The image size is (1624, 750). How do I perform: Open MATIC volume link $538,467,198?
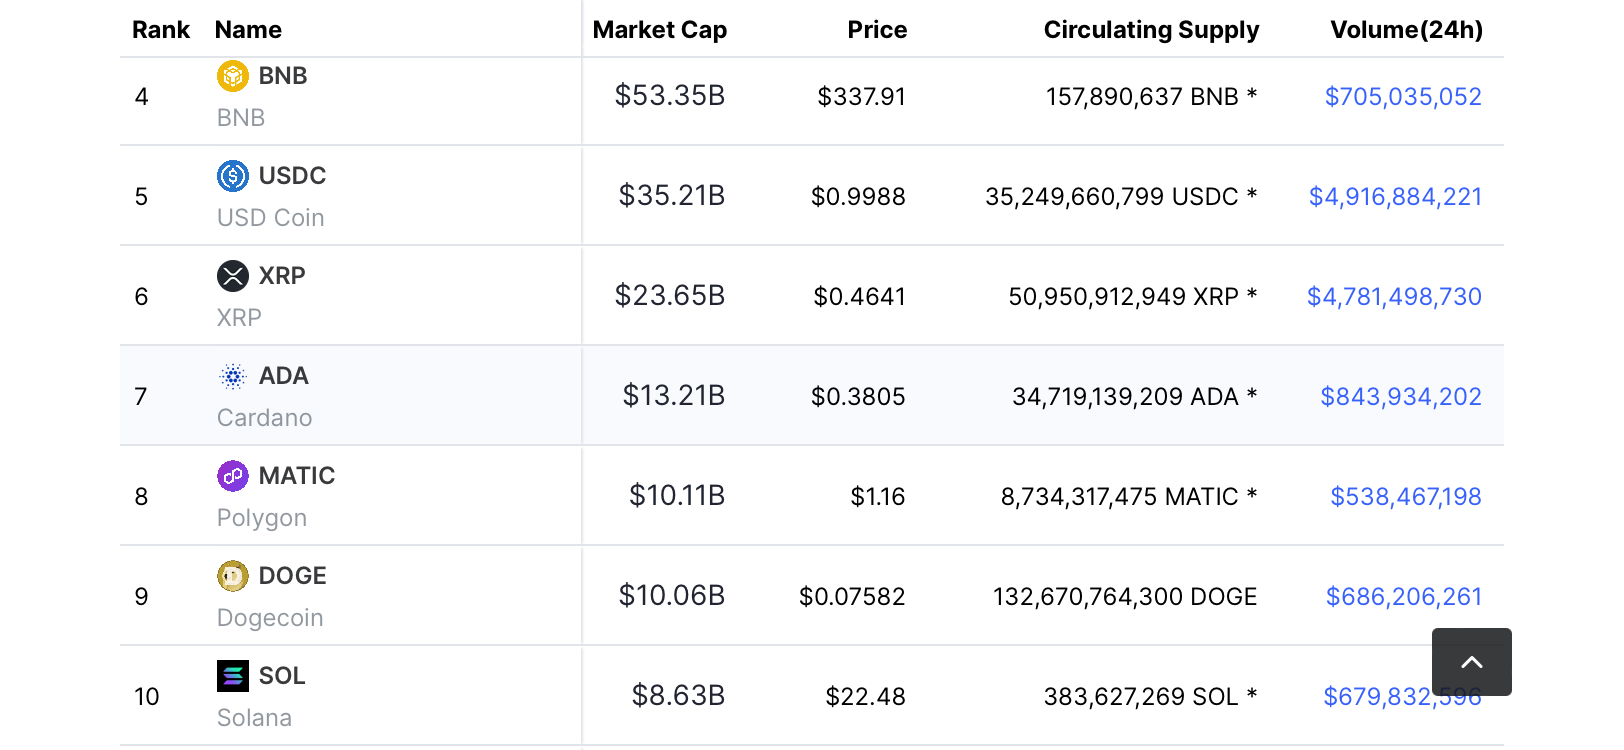click(x=1406, y=497)
